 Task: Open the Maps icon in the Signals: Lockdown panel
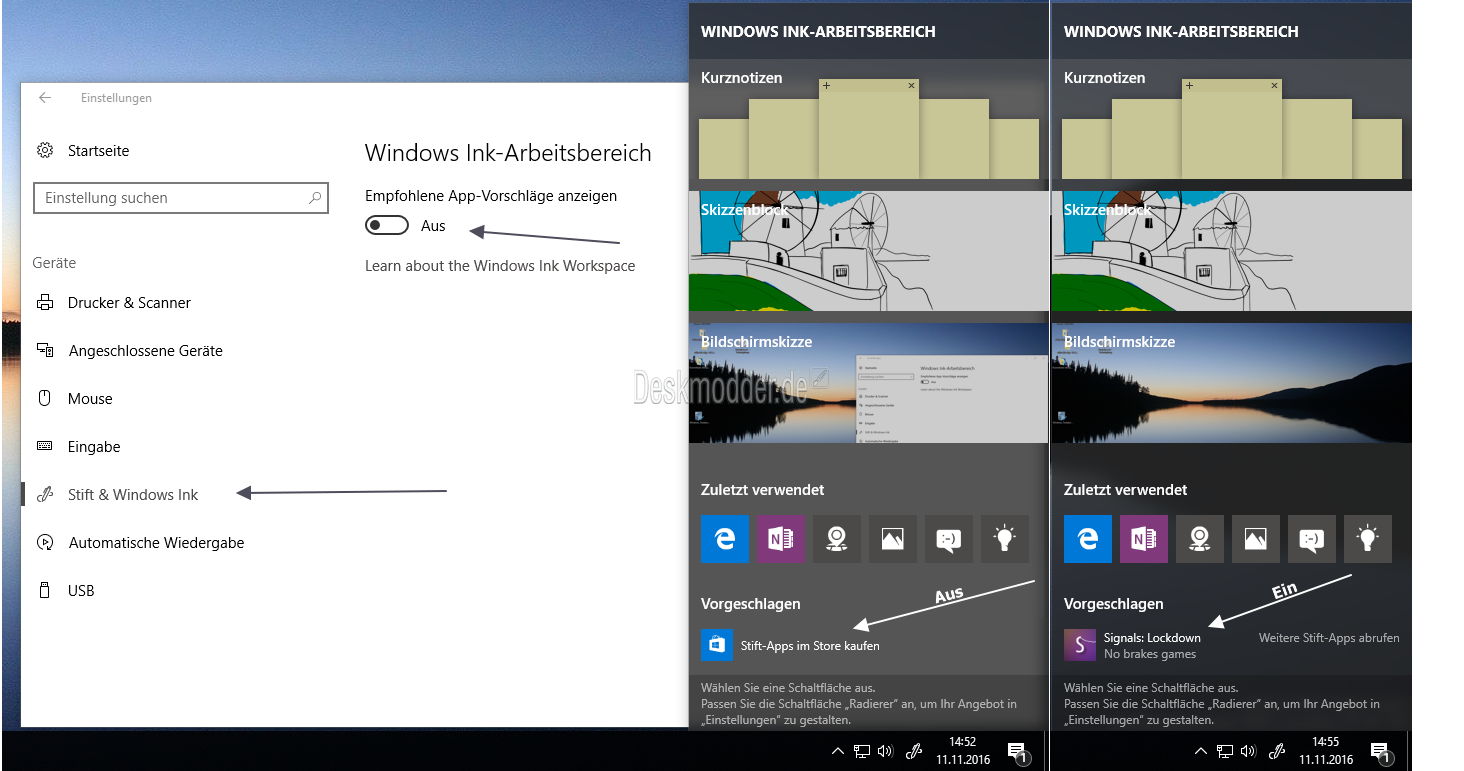(1200, 539)
